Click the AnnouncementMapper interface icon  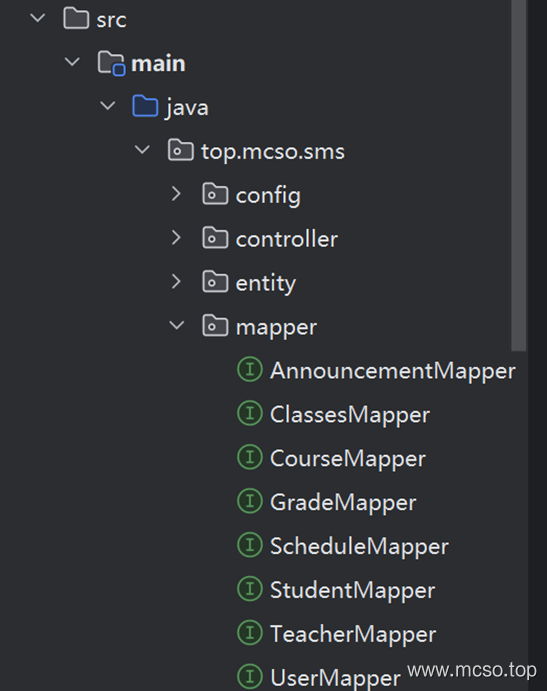(x=250, y=369)
